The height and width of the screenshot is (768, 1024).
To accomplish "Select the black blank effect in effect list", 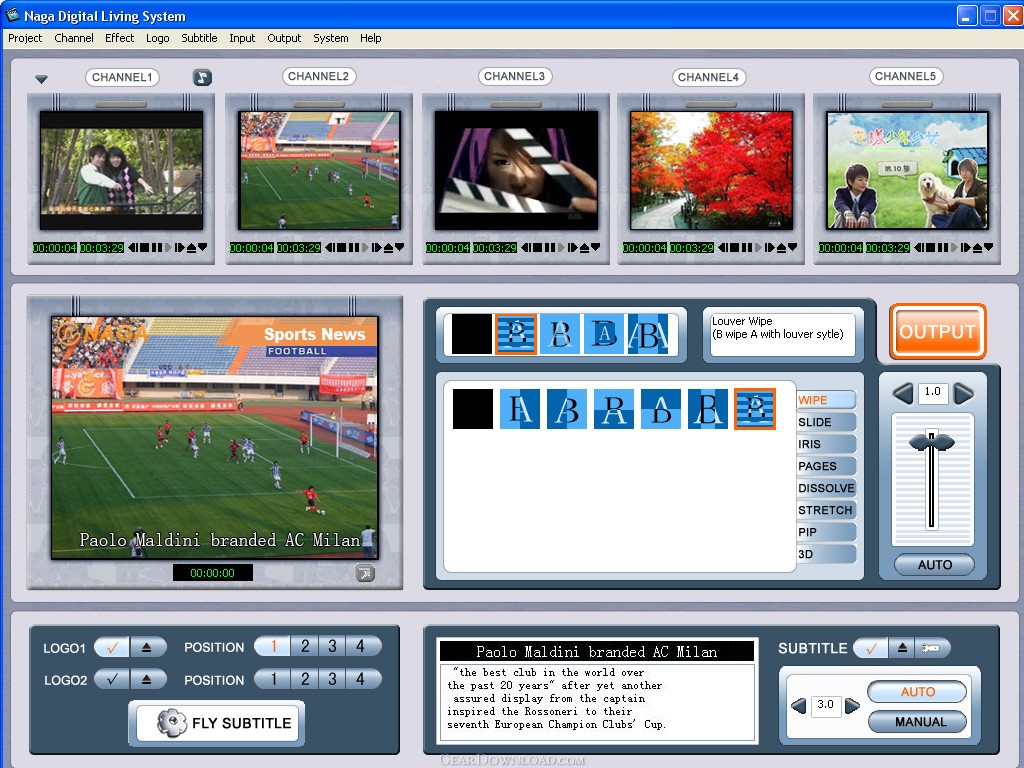I will pos(473,409).
